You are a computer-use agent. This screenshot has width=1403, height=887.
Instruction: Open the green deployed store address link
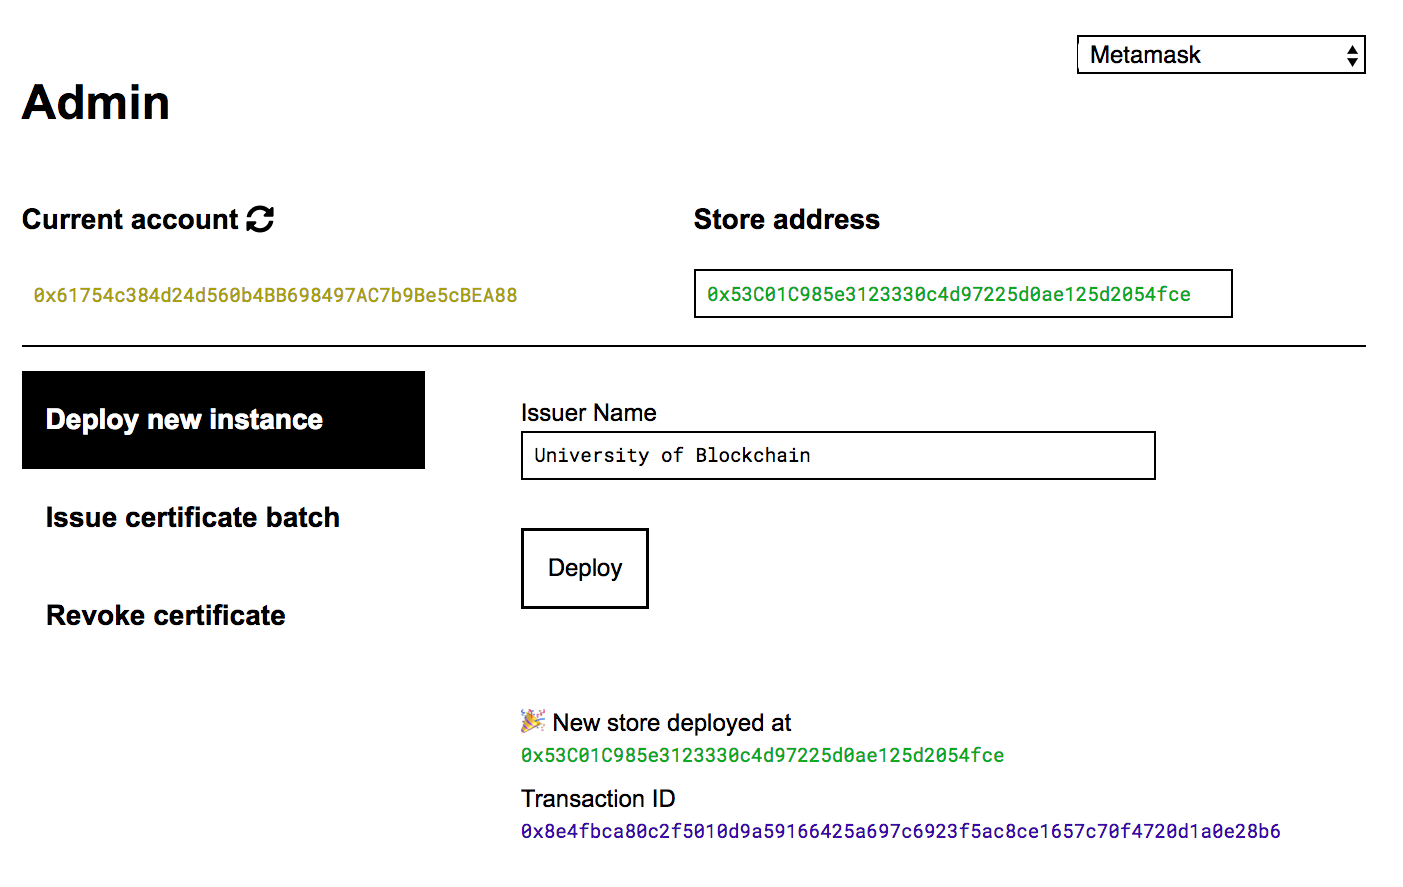click(762, 755)
